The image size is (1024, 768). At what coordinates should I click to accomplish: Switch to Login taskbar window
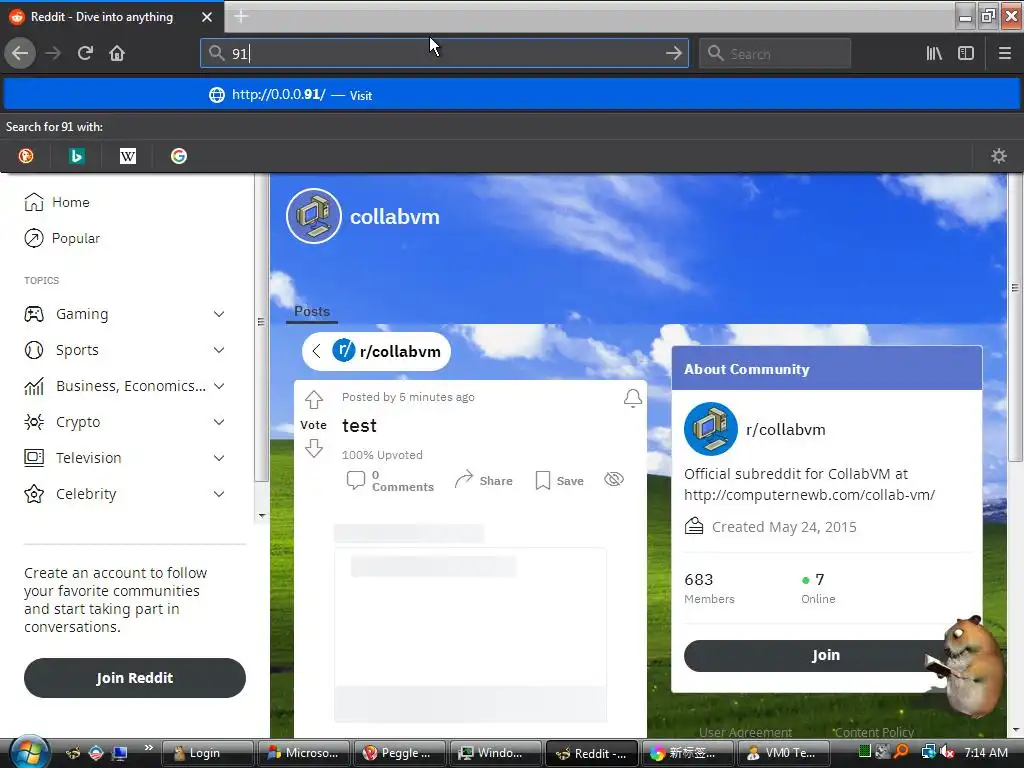point(207,753)
